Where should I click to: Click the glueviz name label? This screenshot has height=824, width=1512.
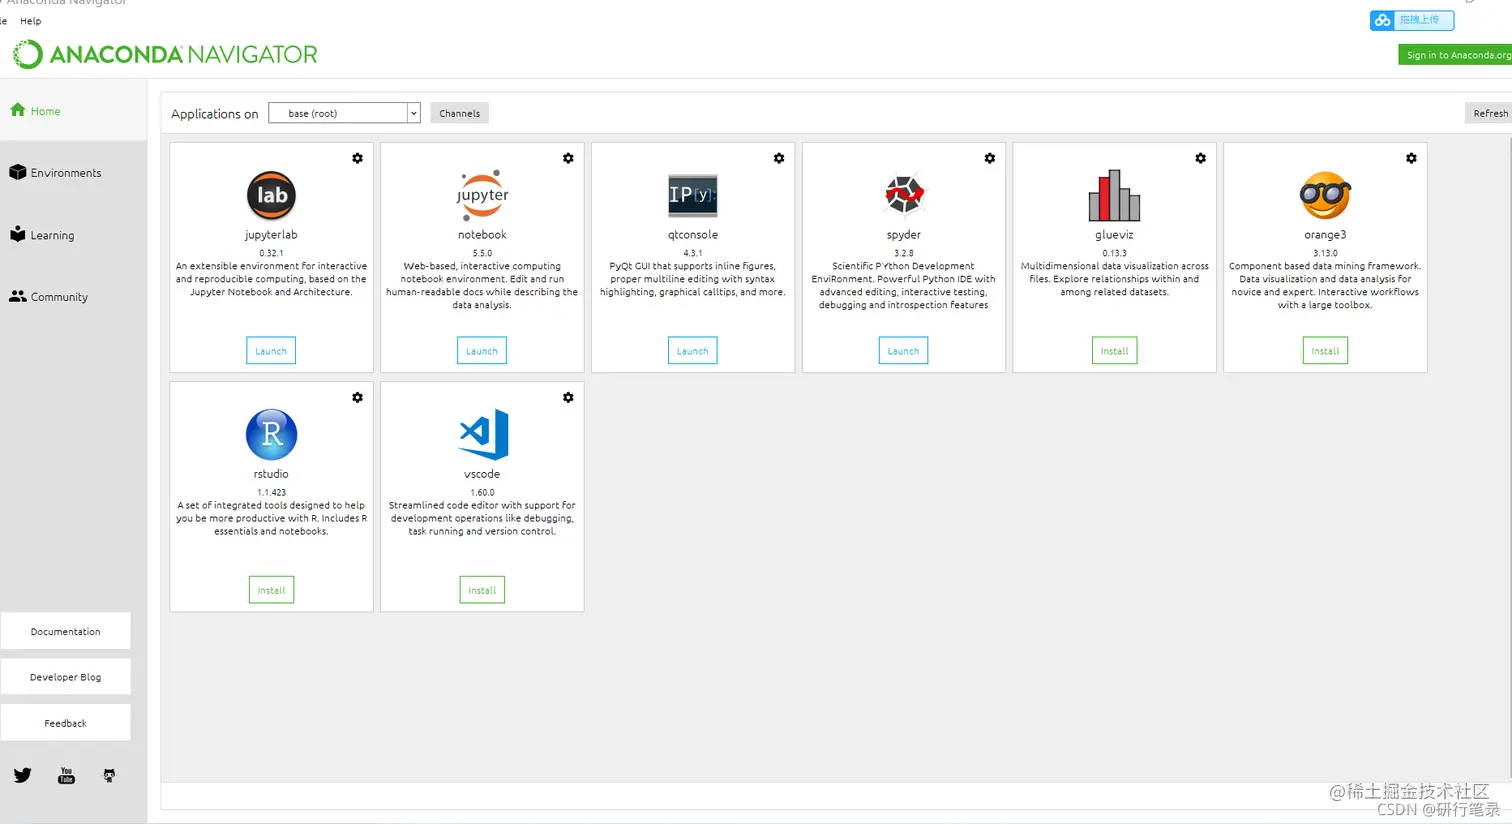pos(1114,235)
